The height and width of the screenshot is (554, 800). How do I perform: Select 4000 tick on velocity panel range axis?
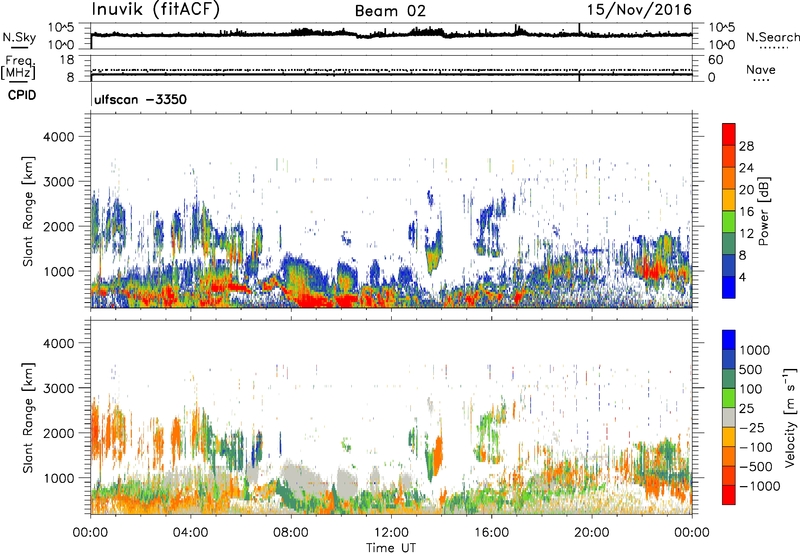tap(59, 343)
